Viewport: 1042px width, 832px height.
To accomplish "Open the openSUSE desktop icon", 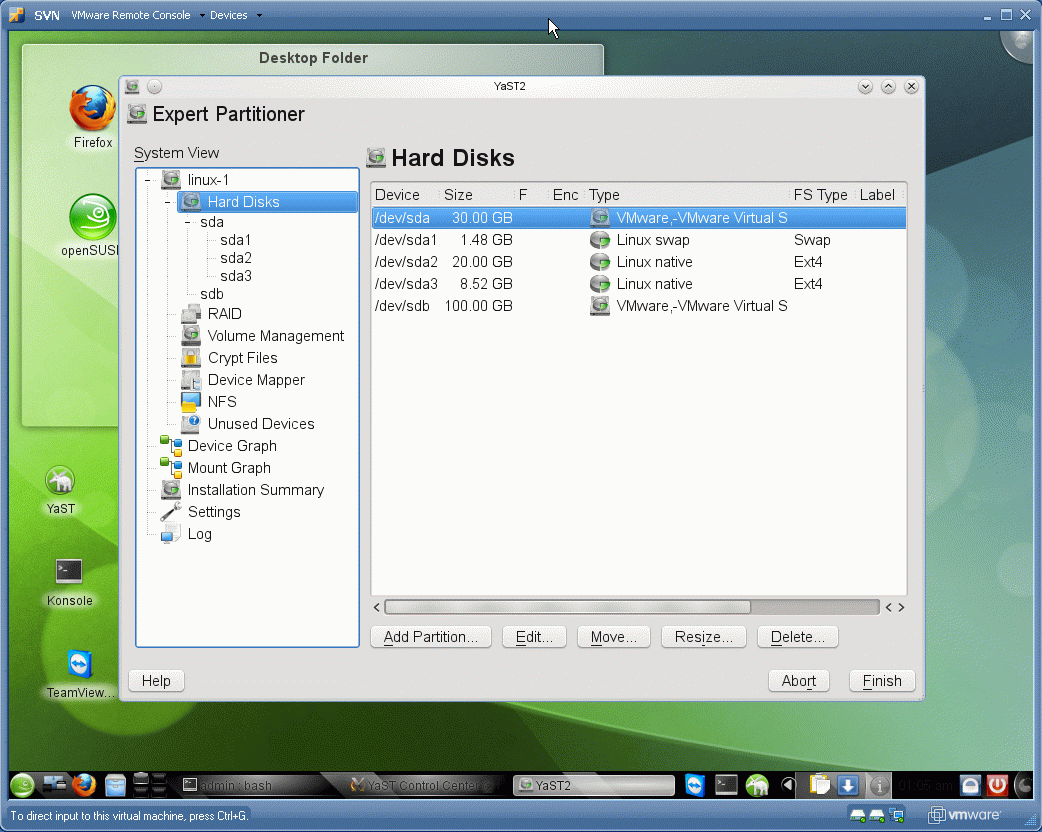I will [92, 217].
